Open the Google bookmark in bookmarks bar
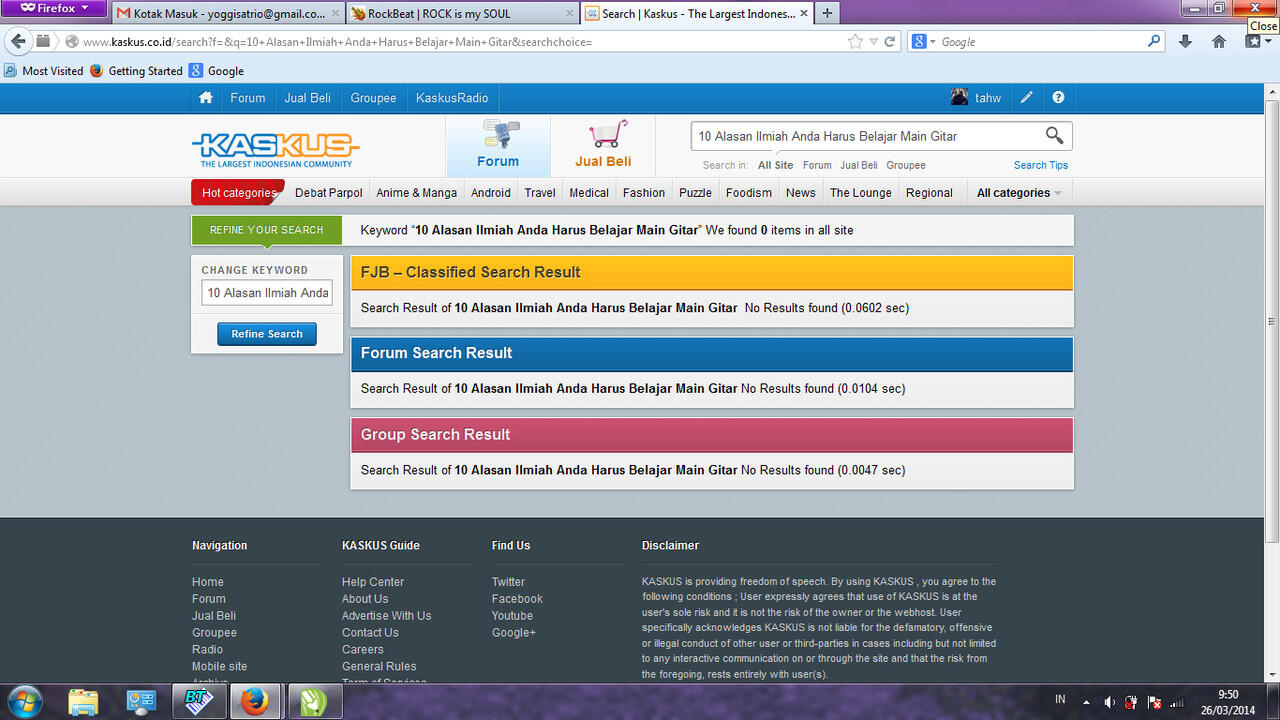 (x=216, y=71)
